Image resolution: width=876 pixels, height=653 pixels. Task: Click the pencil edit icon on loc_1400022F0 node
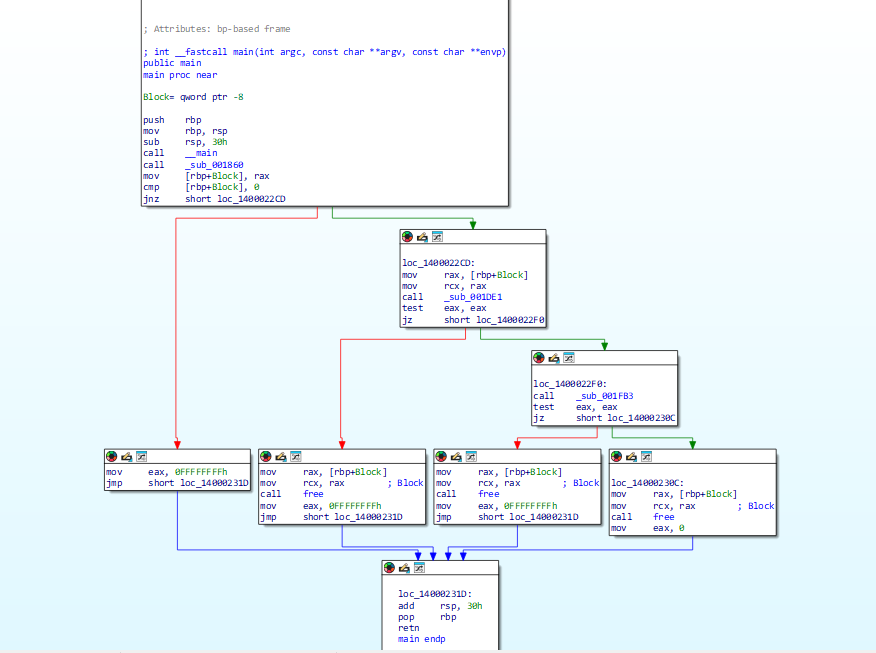(x=554, y=358)
